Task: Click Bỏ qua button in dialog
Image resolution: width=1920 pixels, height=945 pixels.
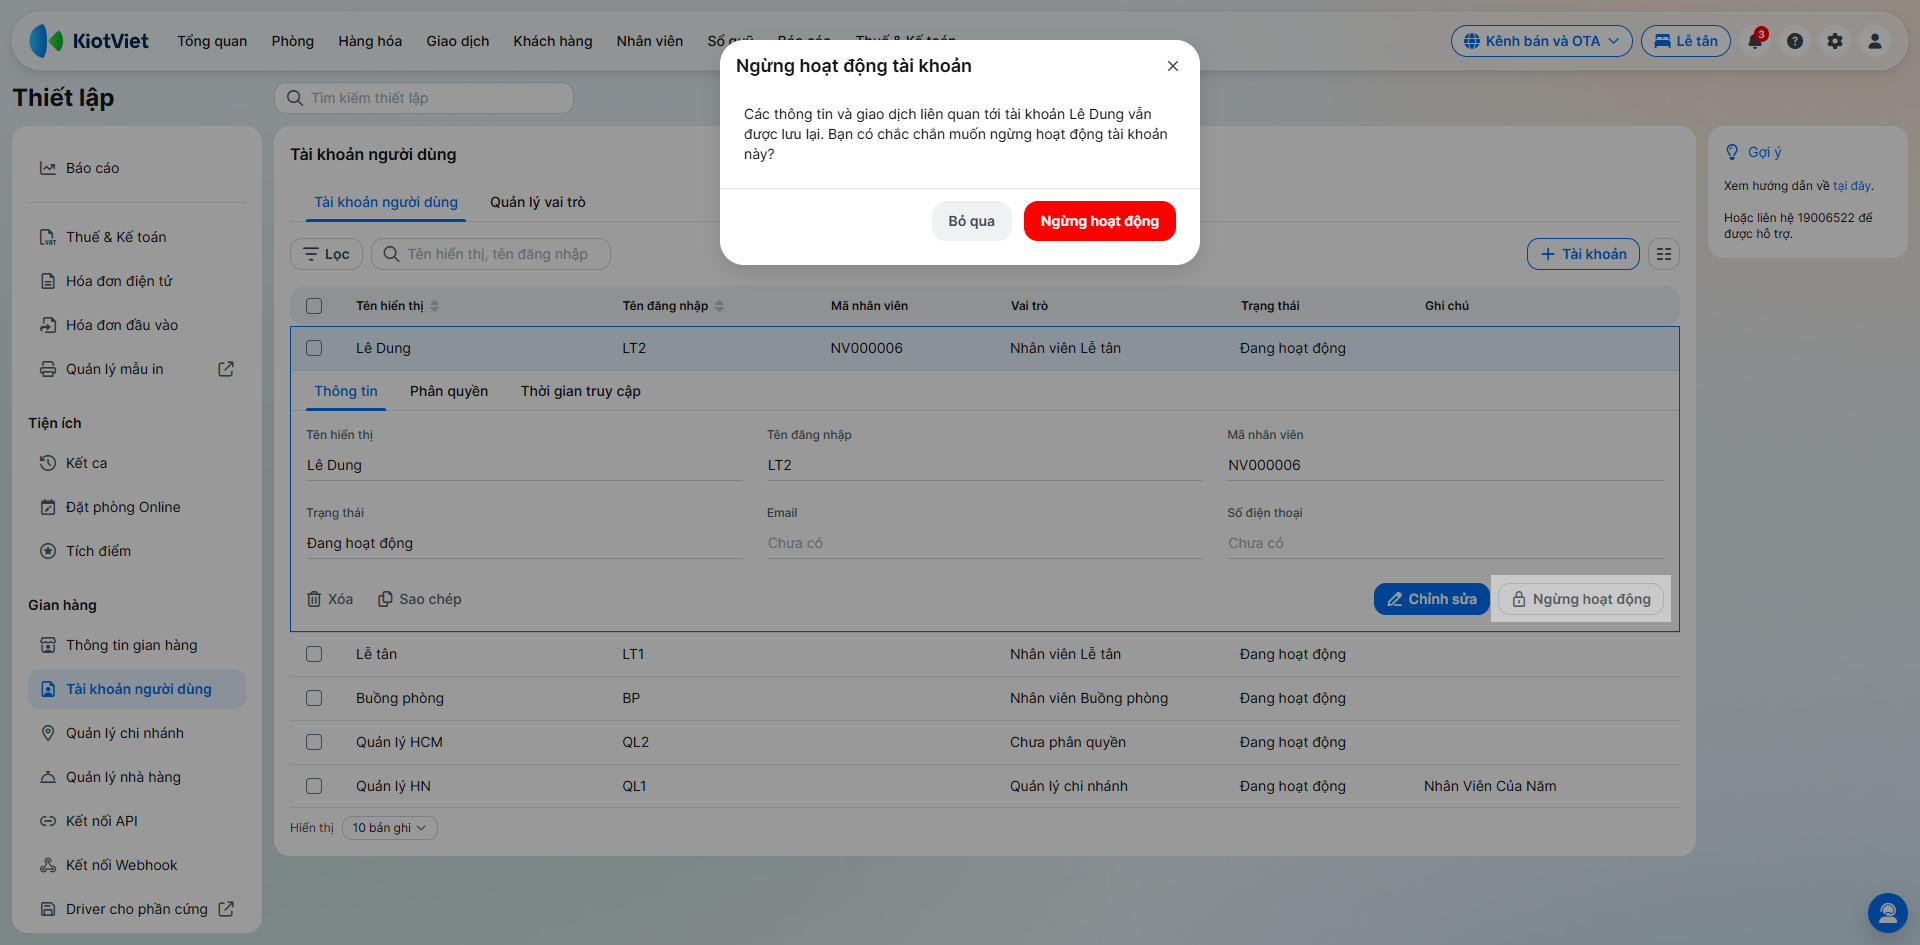Action: [x=972, y=221]
